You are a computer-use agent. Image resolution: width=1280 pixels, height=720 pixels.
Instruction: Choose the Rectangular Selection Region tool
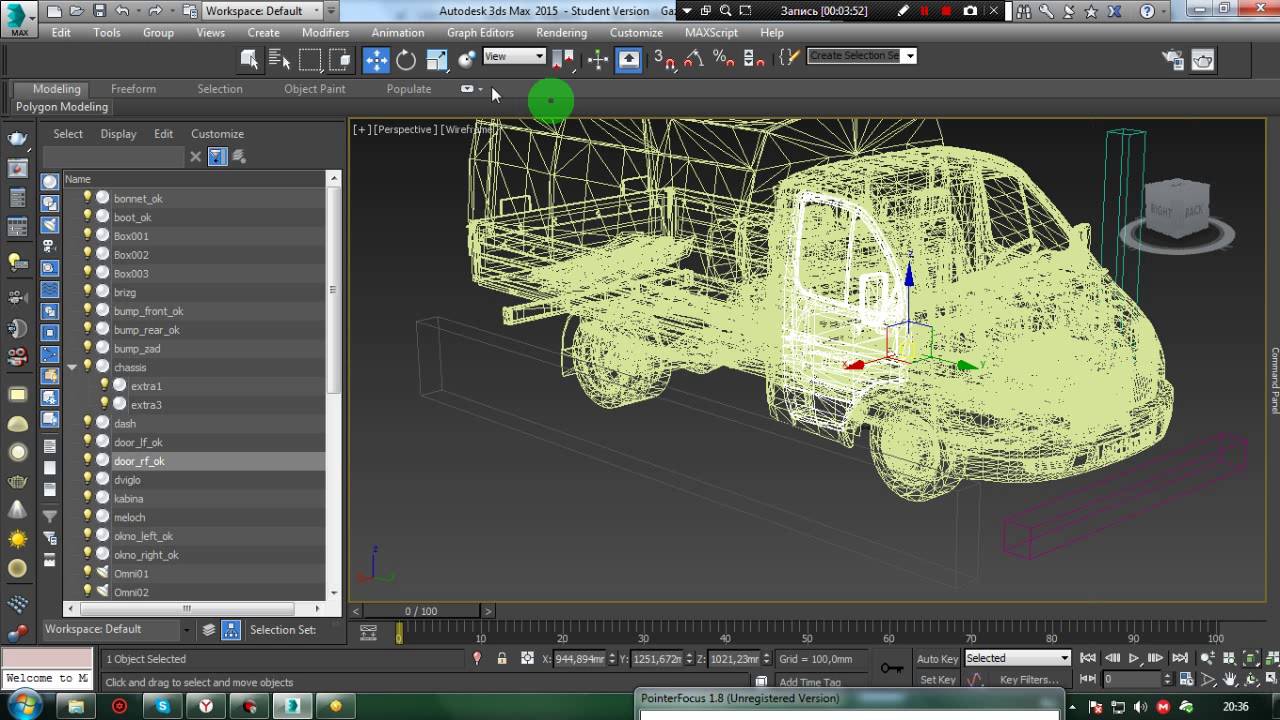click(x=310, y=60)
